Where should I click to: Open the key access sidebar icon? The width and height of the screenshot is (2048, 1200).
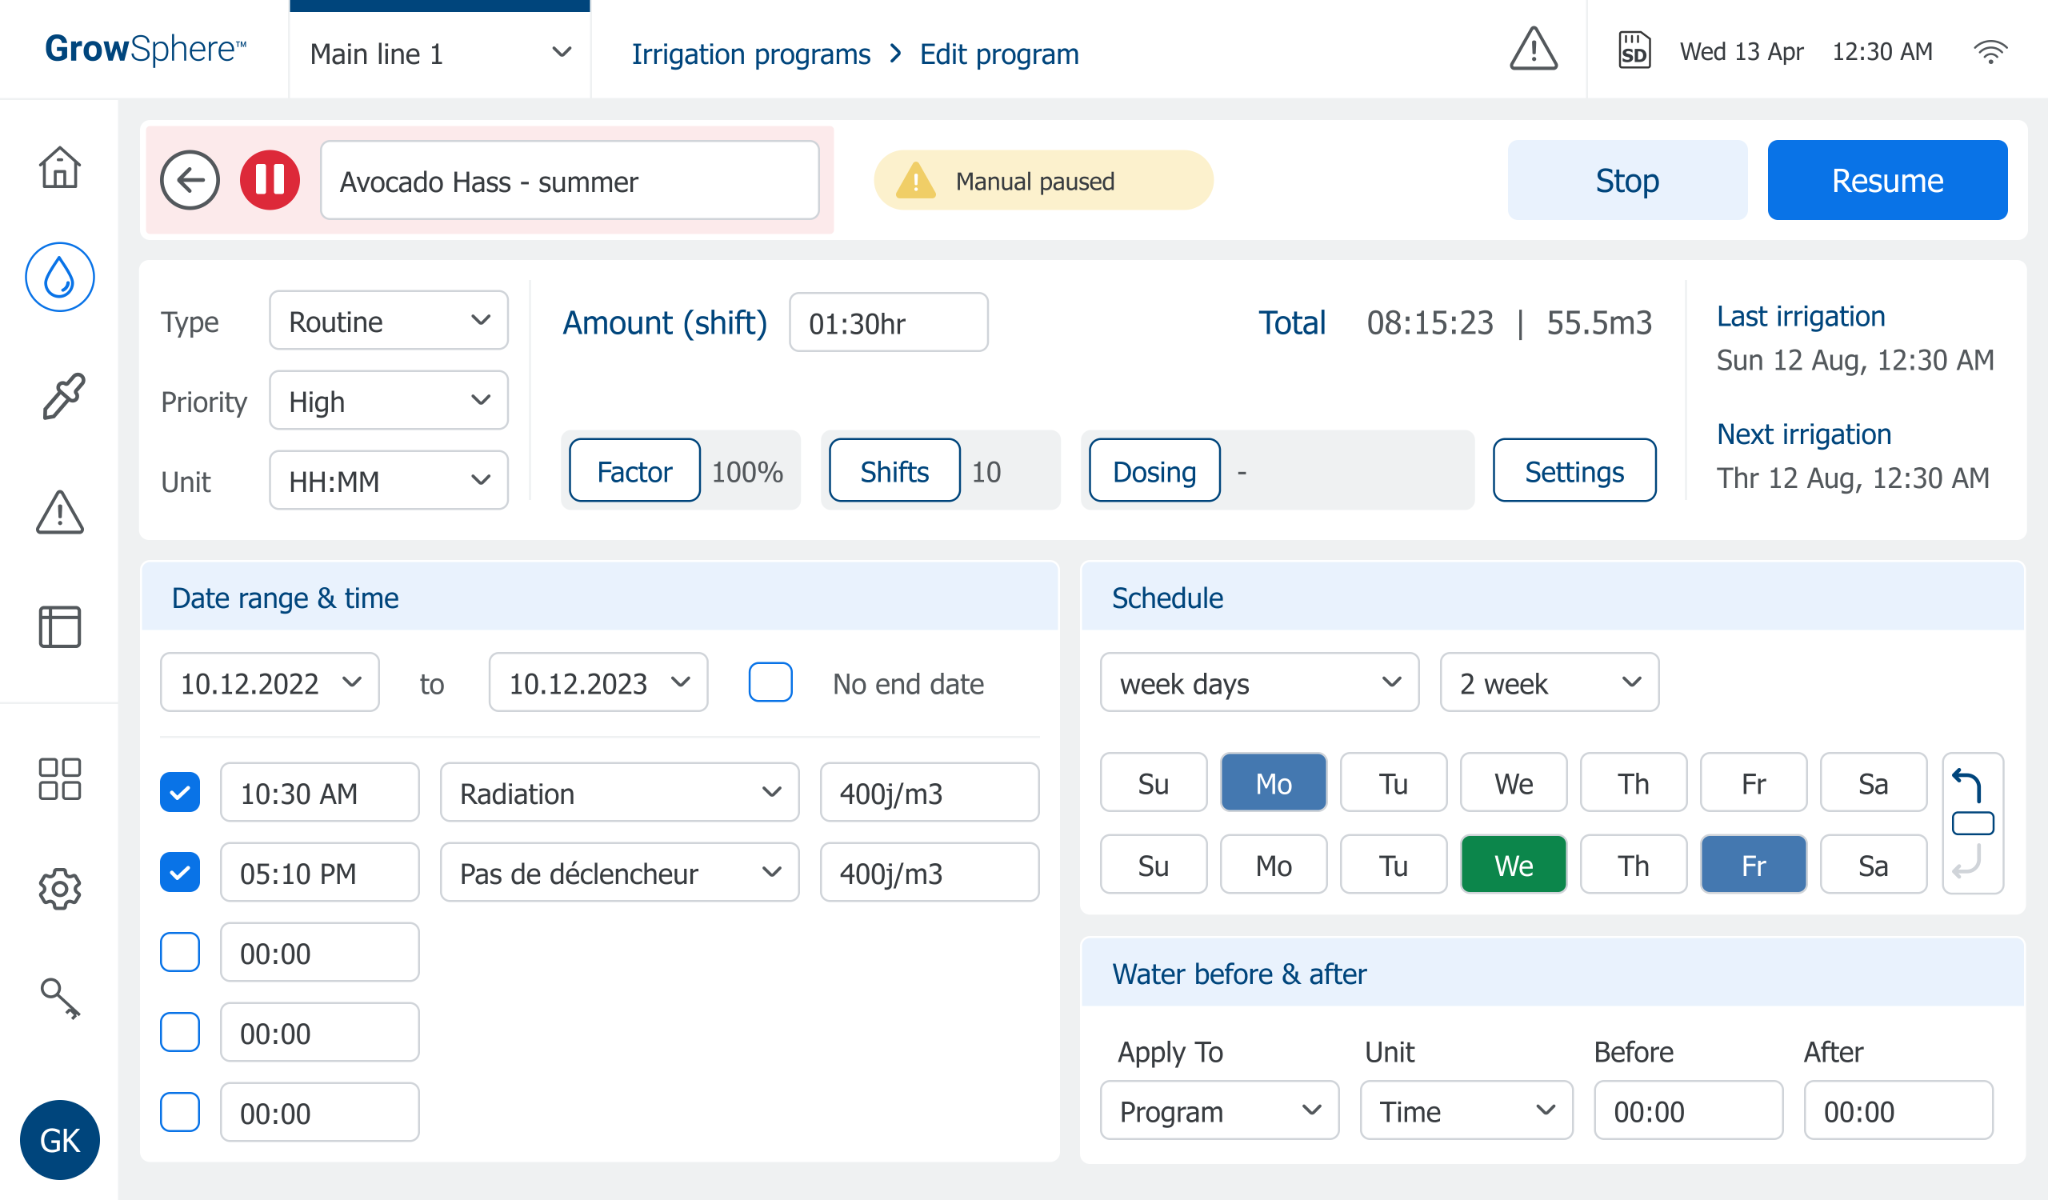tap(60, 998)
